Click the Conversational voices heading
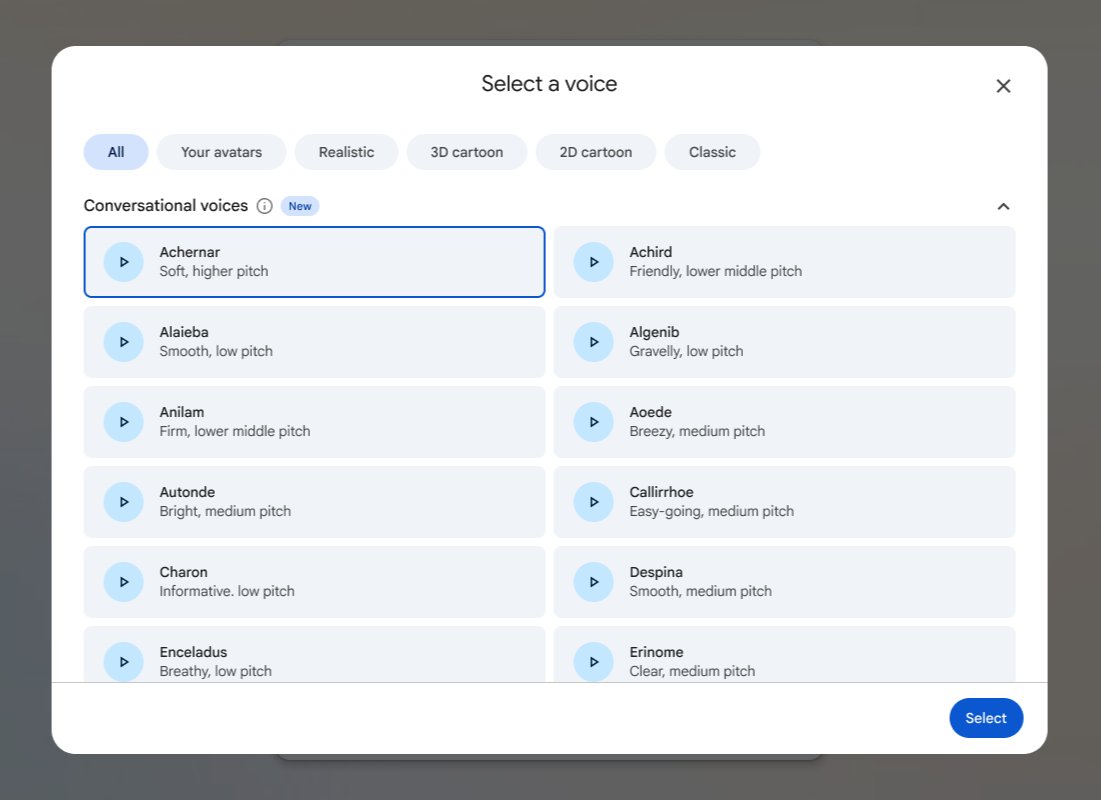The width and height of the screenshot is (1101, 800). click(x=166, y=206)
